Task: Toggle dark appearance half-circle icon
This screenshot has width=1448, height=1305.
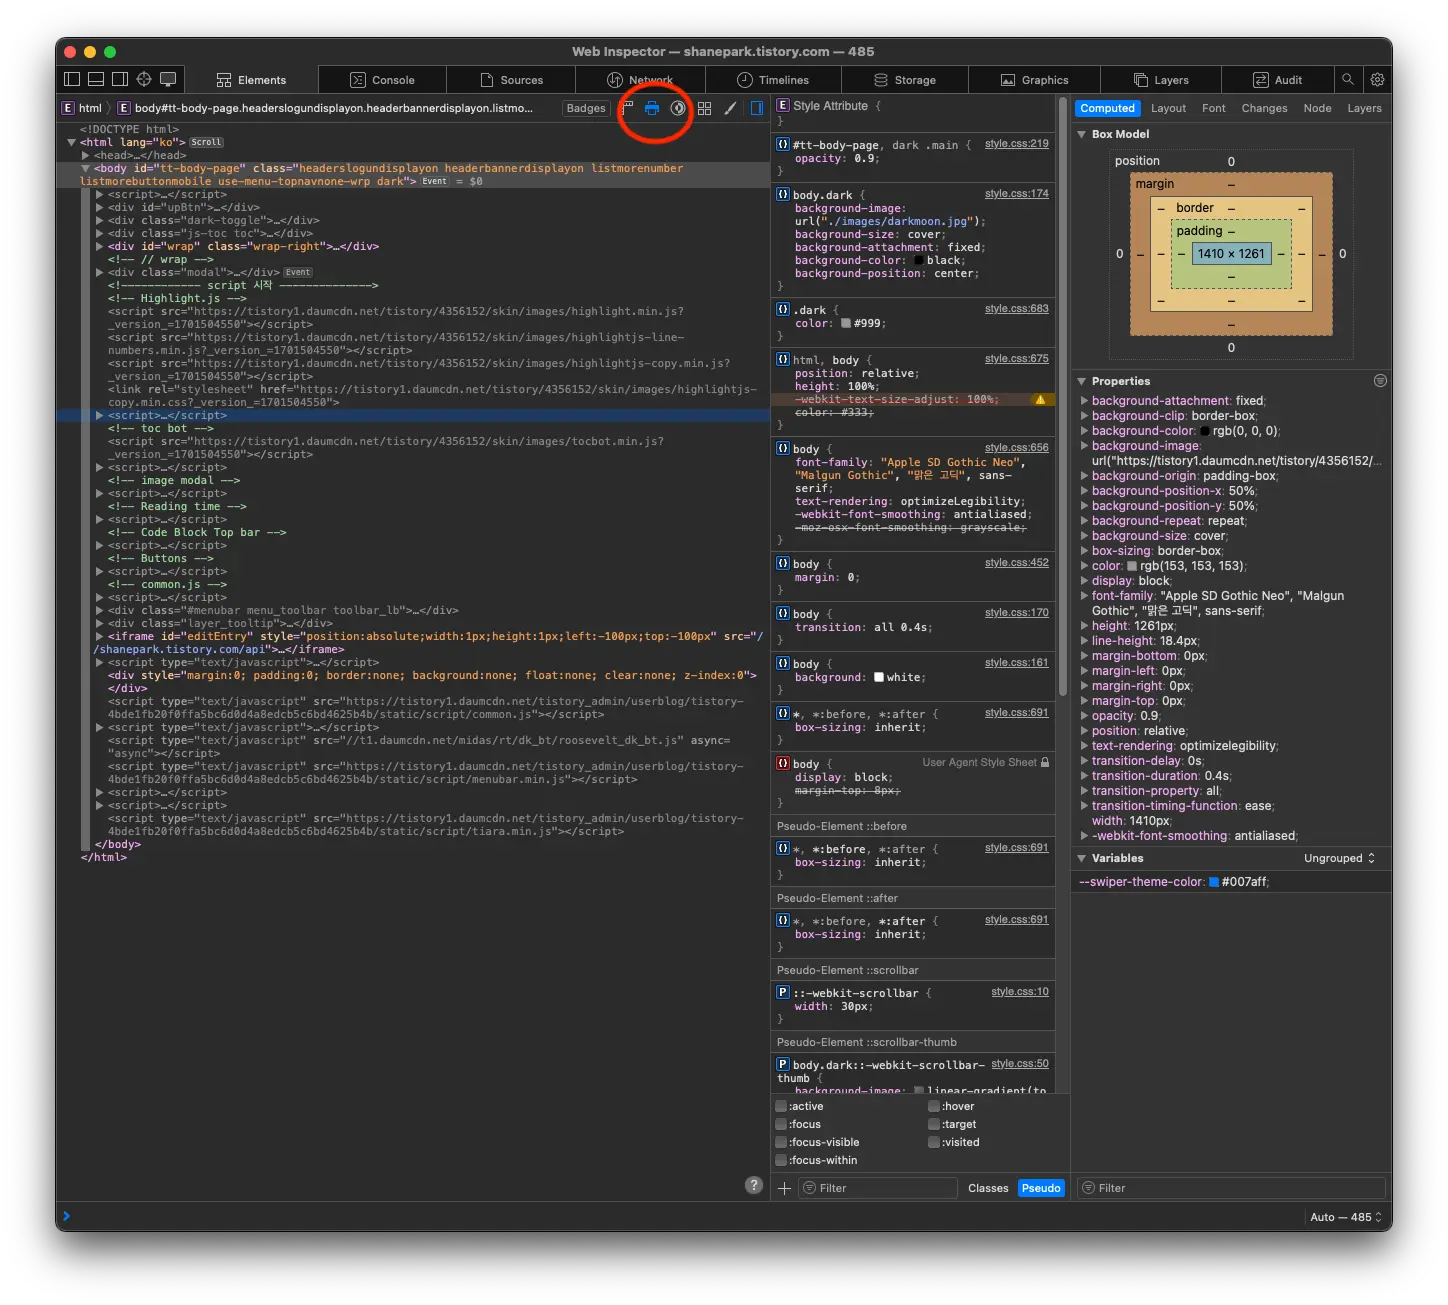Action: (678, 108)
